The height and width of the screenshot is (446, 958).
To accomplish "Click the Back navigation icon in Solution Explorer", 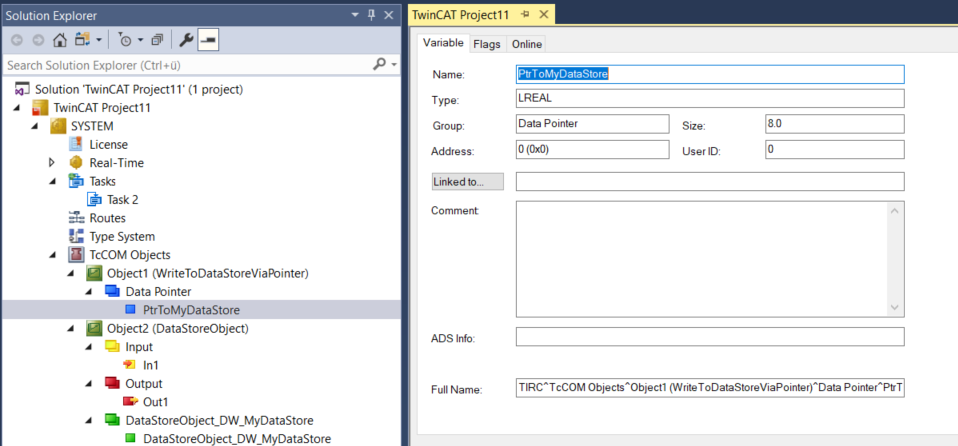I will [17, 40].
